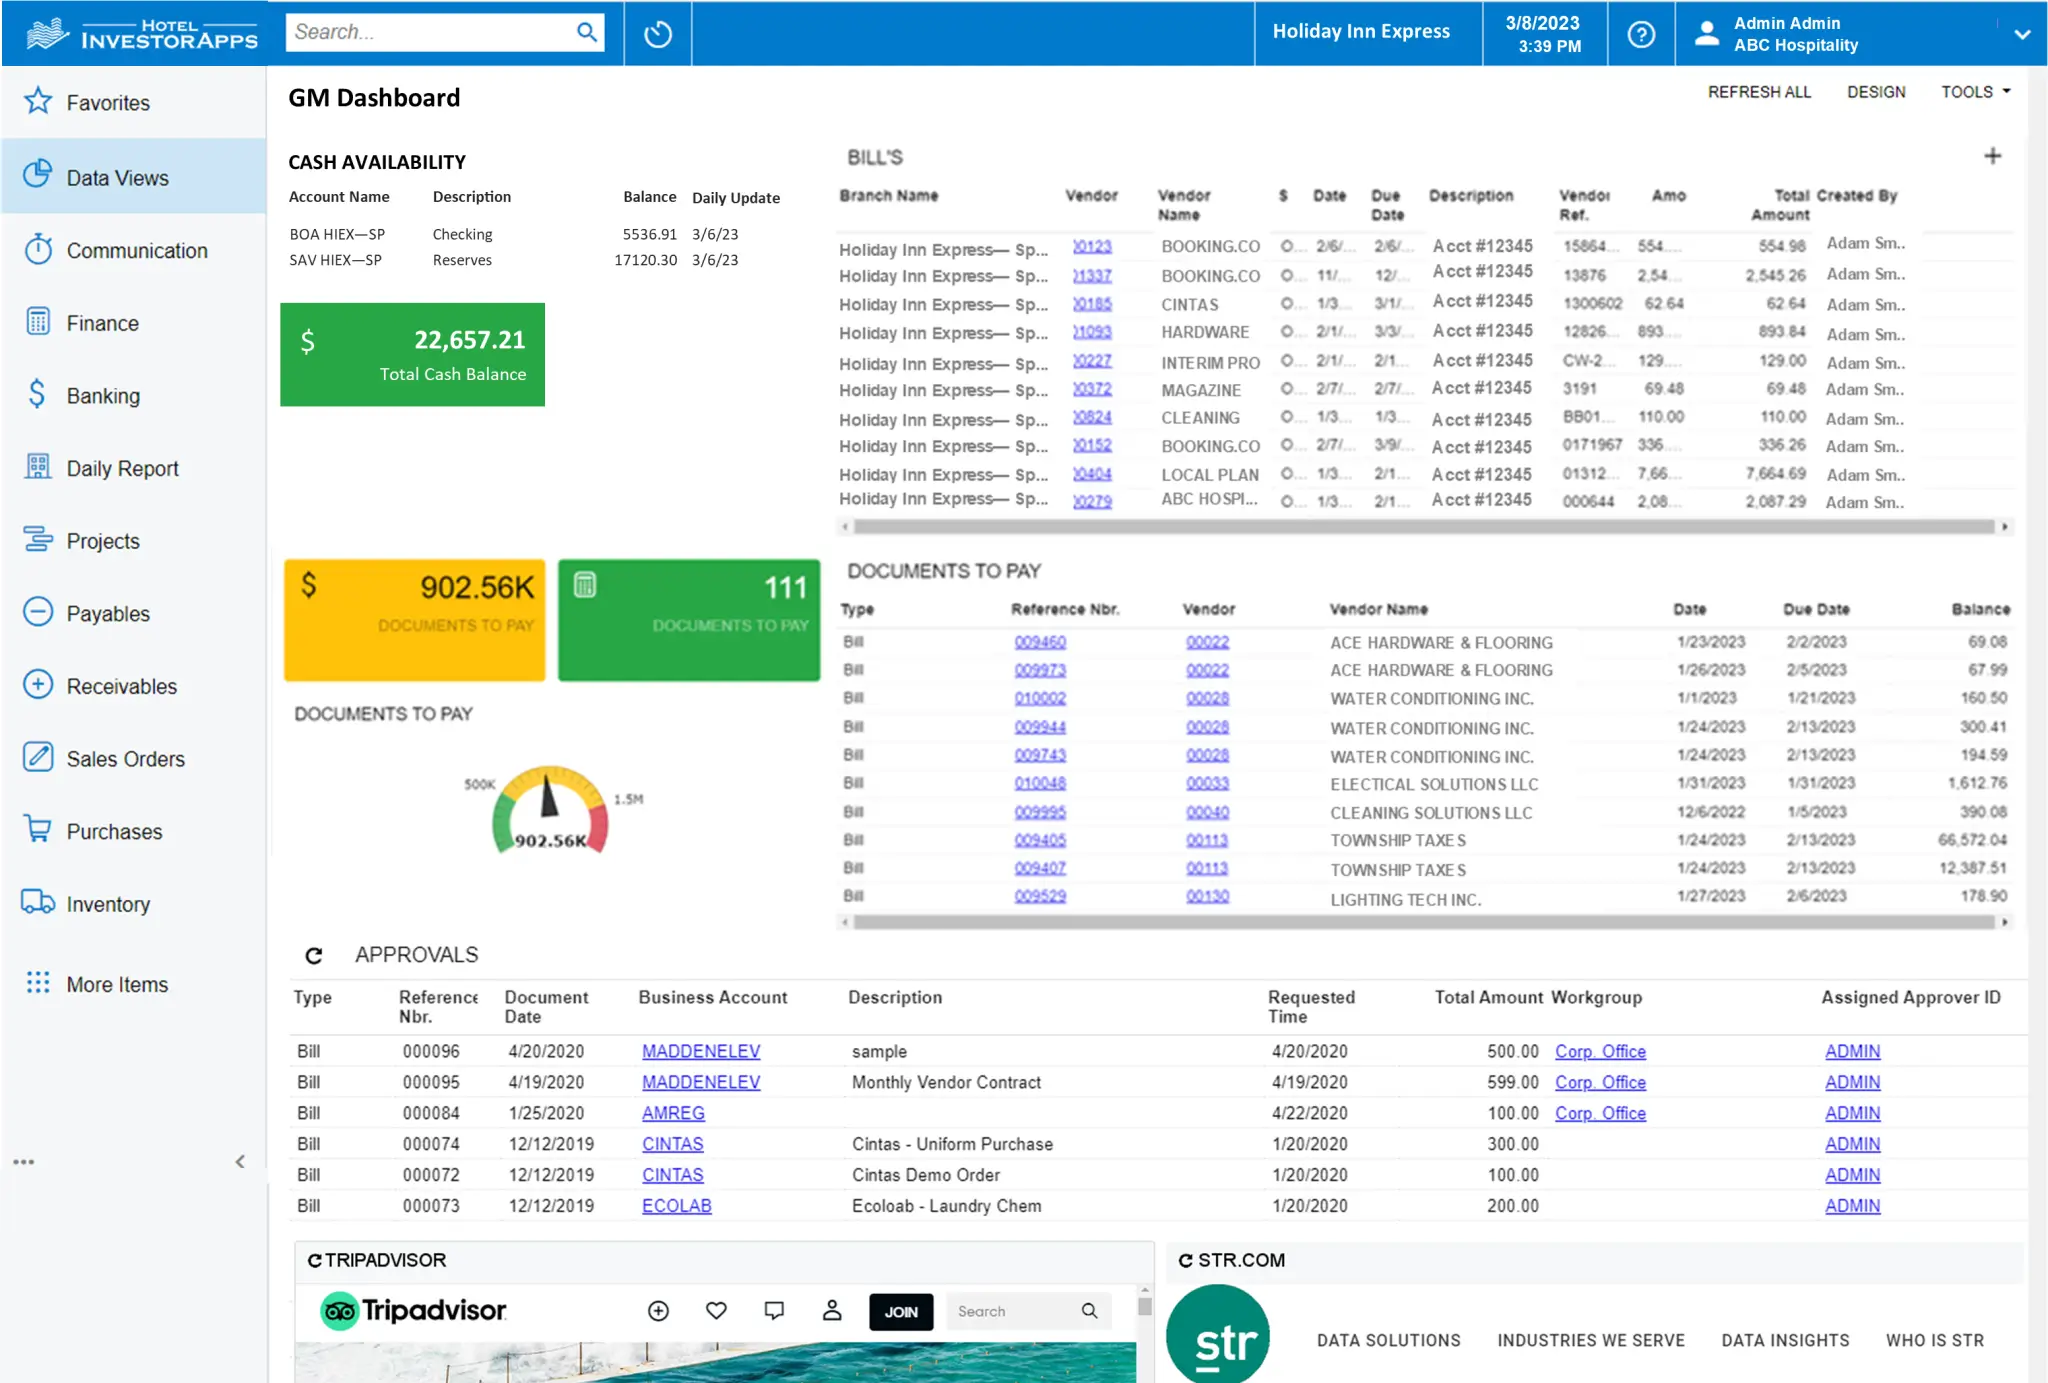Sort Approvals by Total Amount column
The height and width of the screenshot is (1383, 2048).
point(1489,997)
